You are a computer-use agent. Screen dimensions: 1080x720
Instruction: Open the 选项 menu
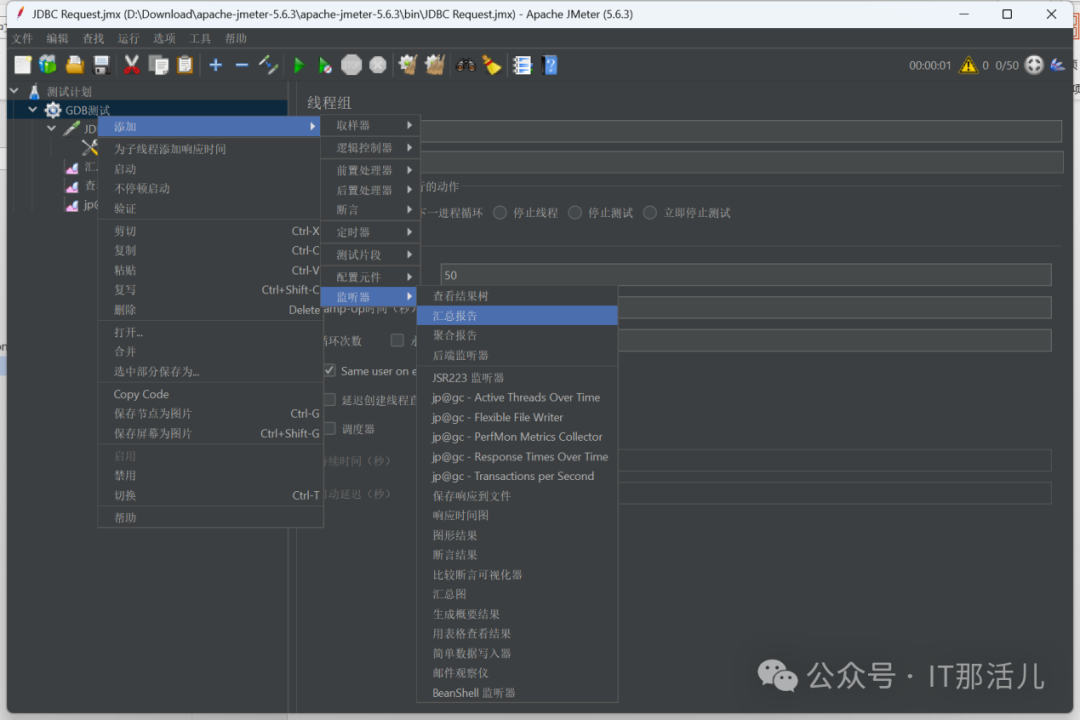point(164,39)
